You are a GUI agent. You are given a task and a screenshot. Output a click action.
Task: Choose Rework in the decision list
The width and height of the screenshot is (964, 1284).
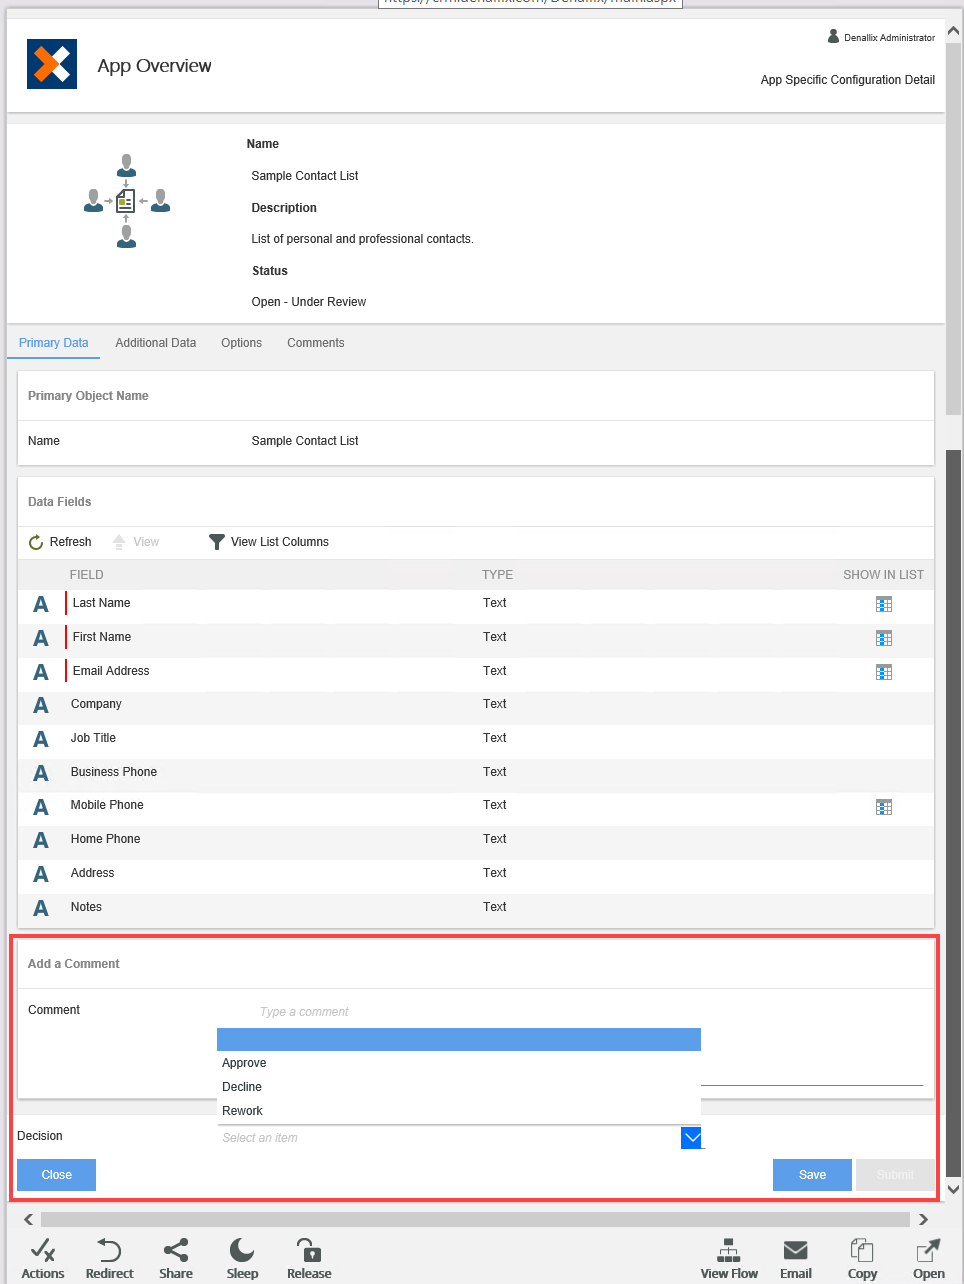coord(243,1111)
